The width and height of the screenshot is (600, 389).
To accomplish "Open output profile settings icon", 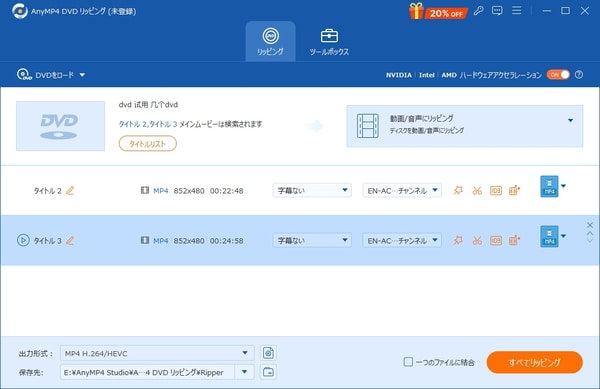I will click(268, 353).
